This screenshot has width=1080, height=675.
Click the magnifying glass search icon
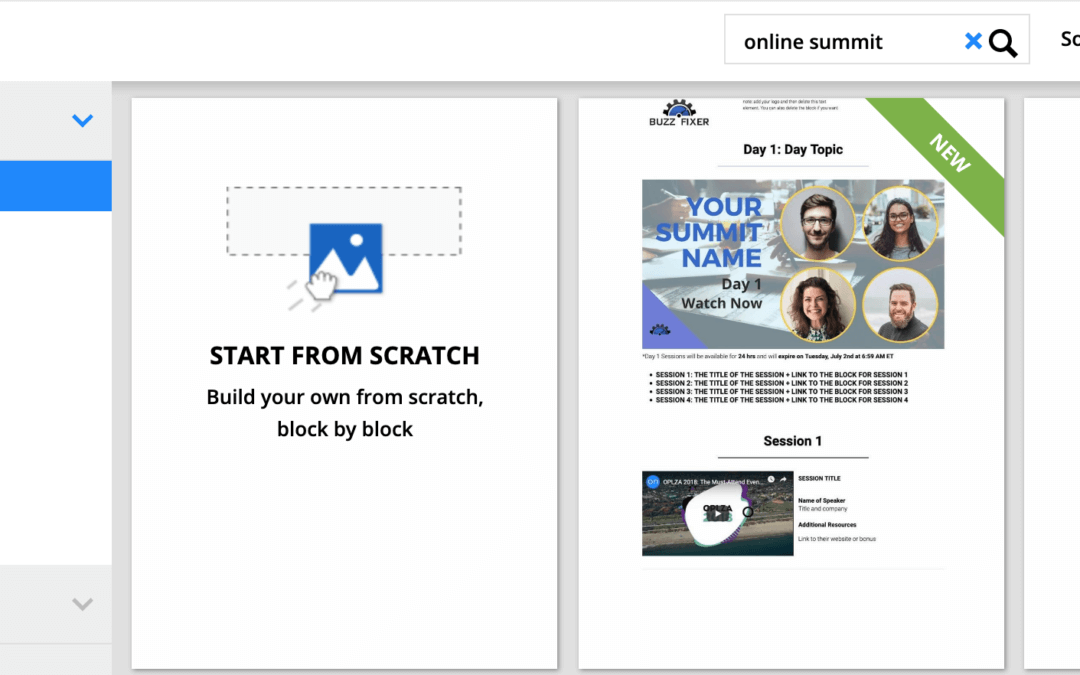[x=1003, y=42]
